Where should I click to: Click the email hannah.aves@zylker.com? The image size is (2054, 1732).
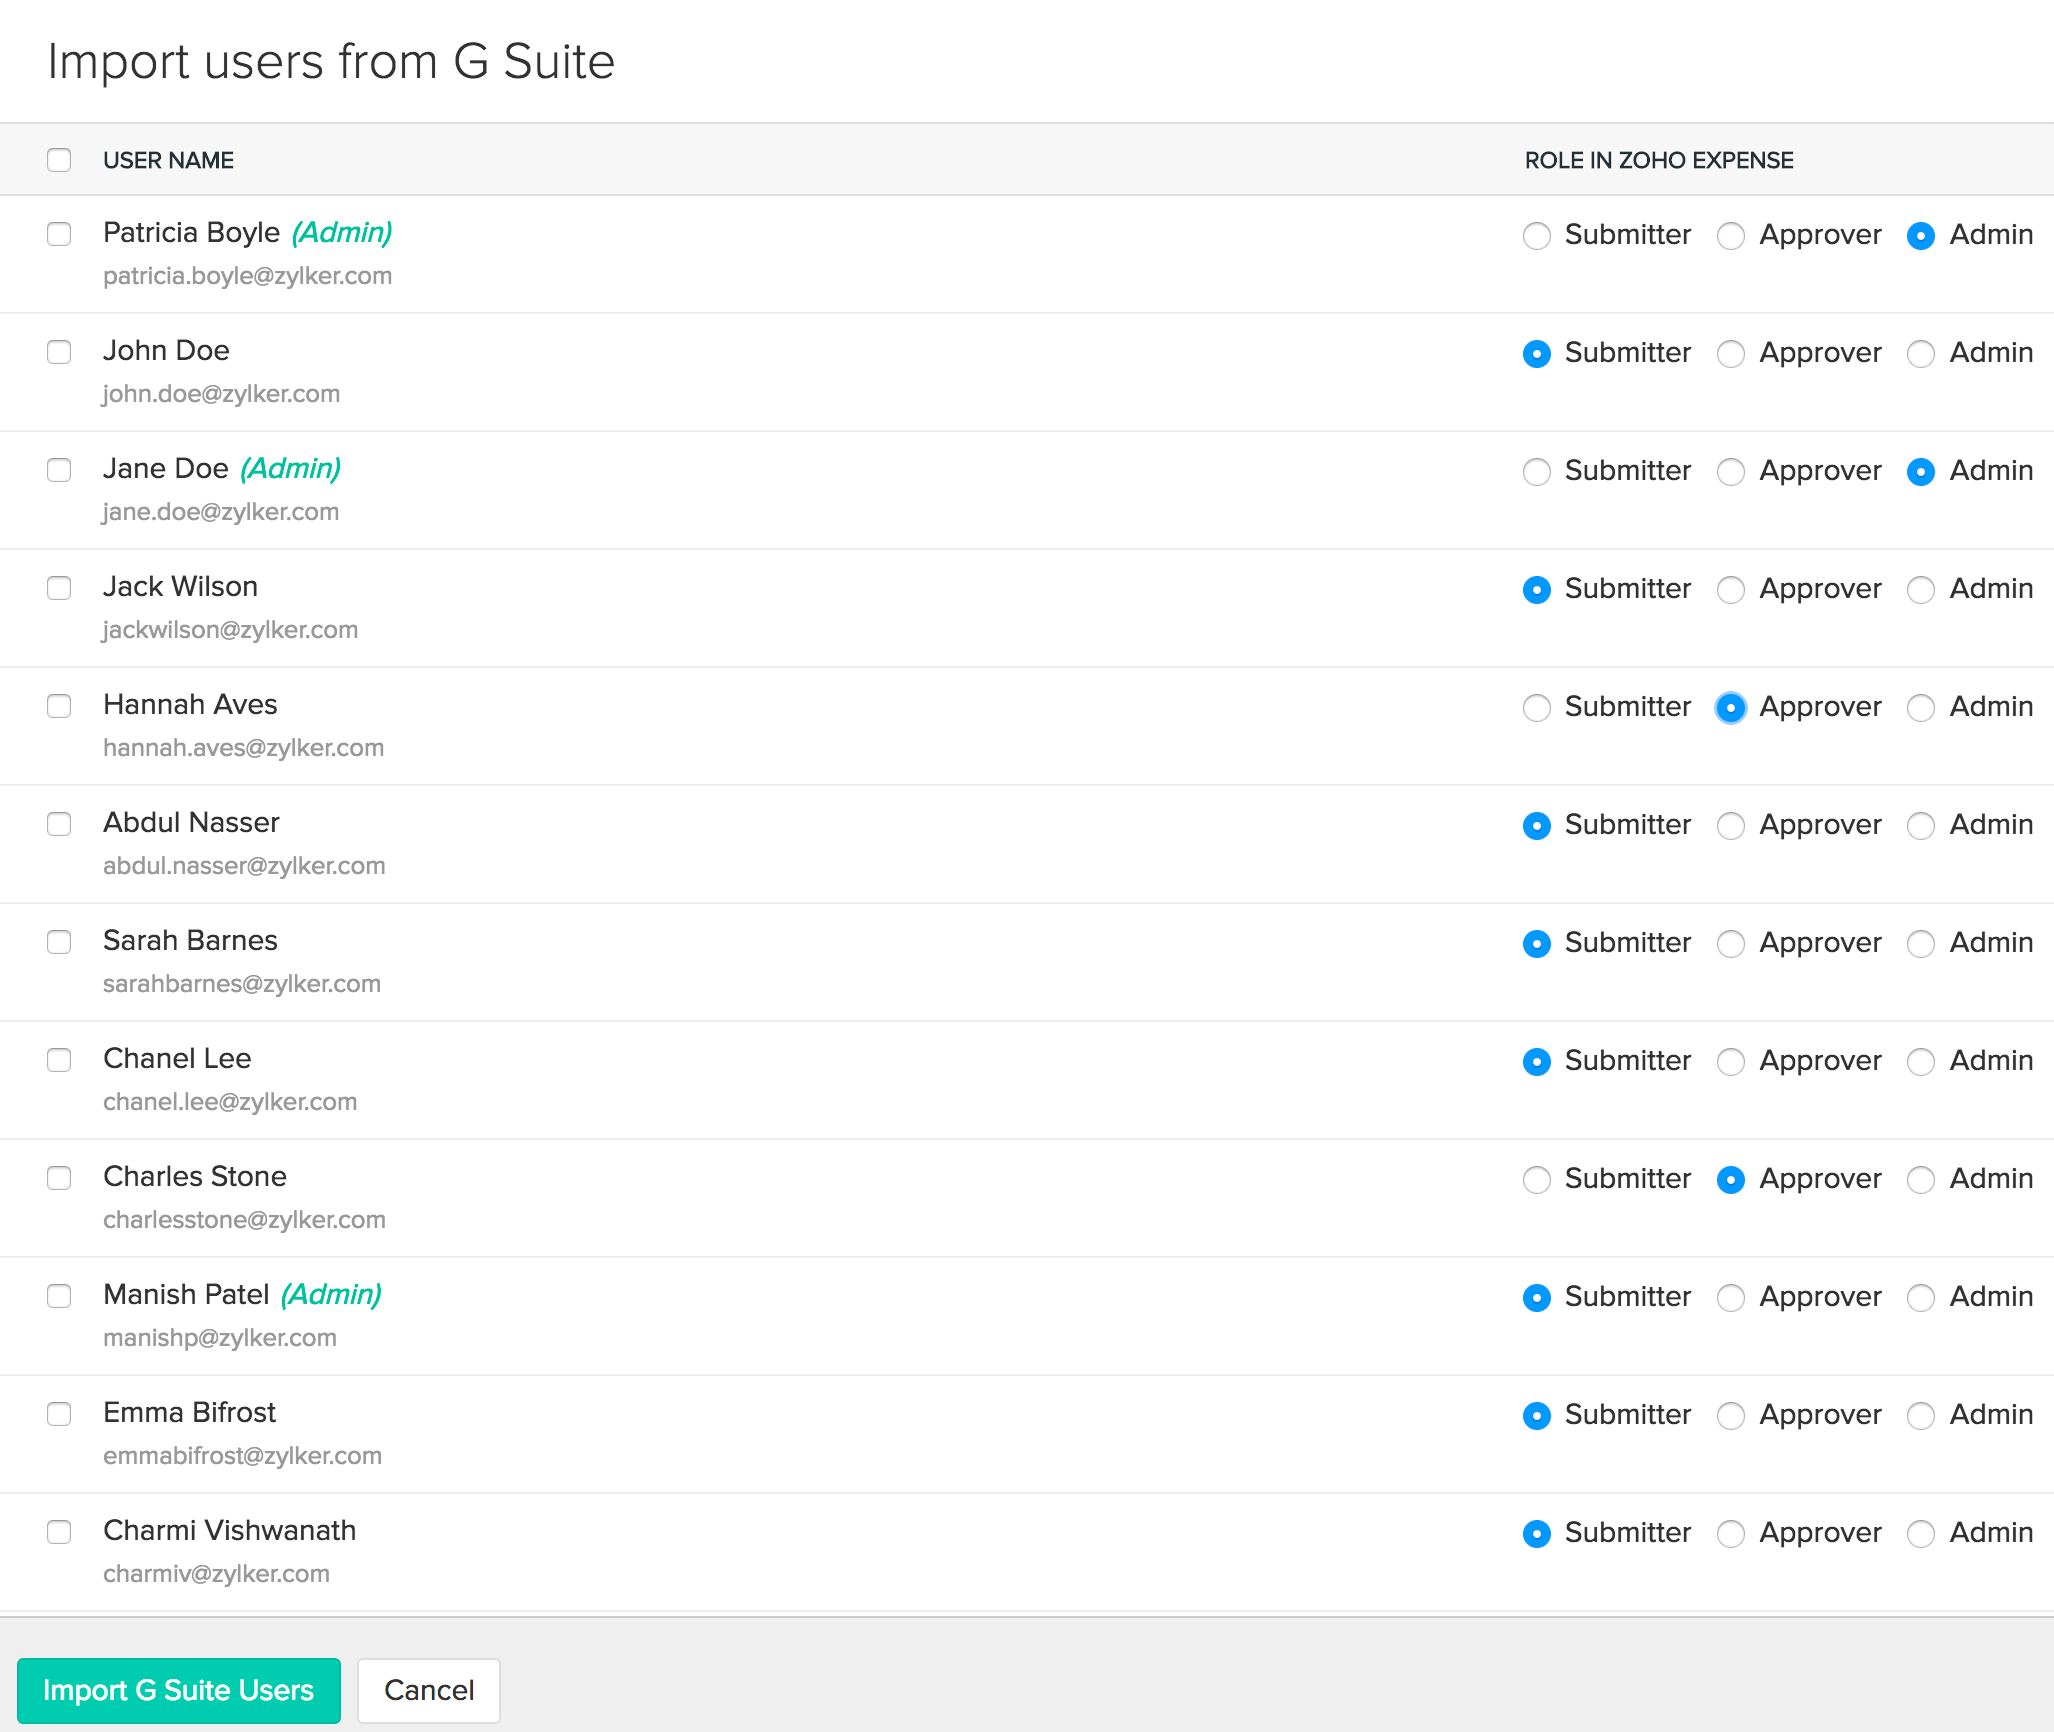243,748
